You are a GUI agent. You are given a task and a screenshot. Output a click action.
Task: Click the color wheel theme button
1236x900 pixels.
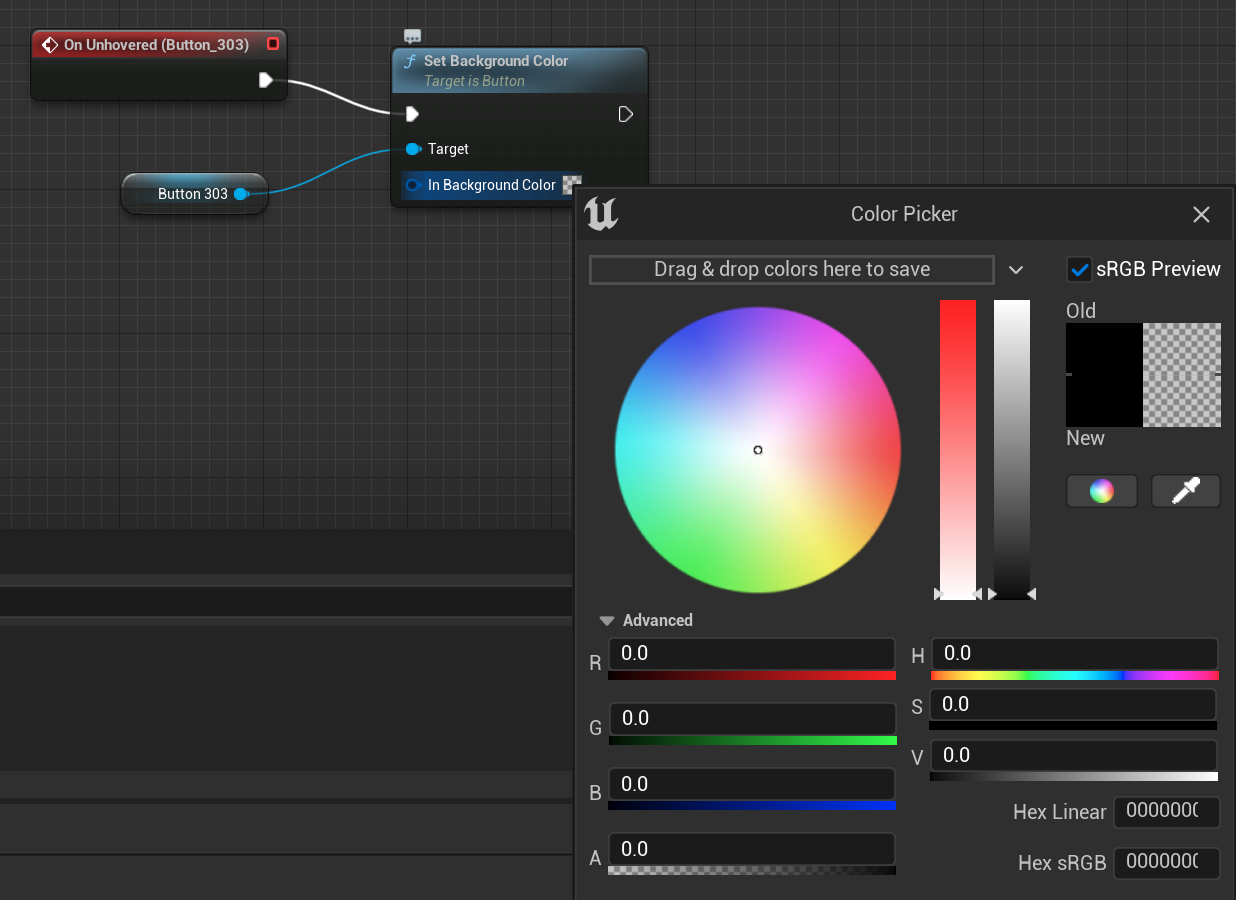1101,491
